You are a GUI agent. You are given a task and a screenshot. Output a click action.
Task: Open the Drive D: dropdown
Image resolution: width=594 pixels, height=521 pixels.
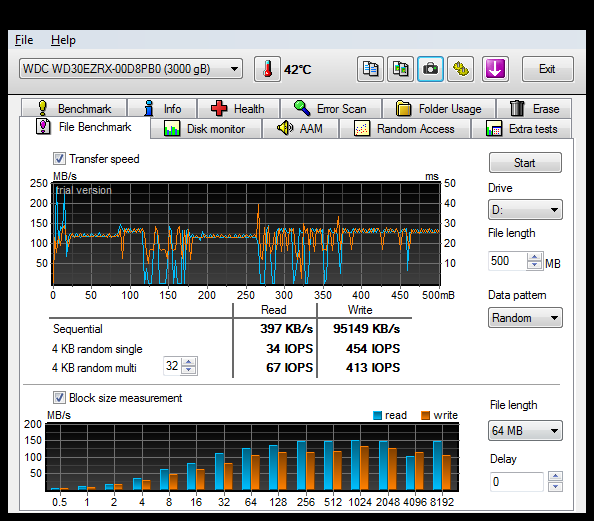point(525,210)
